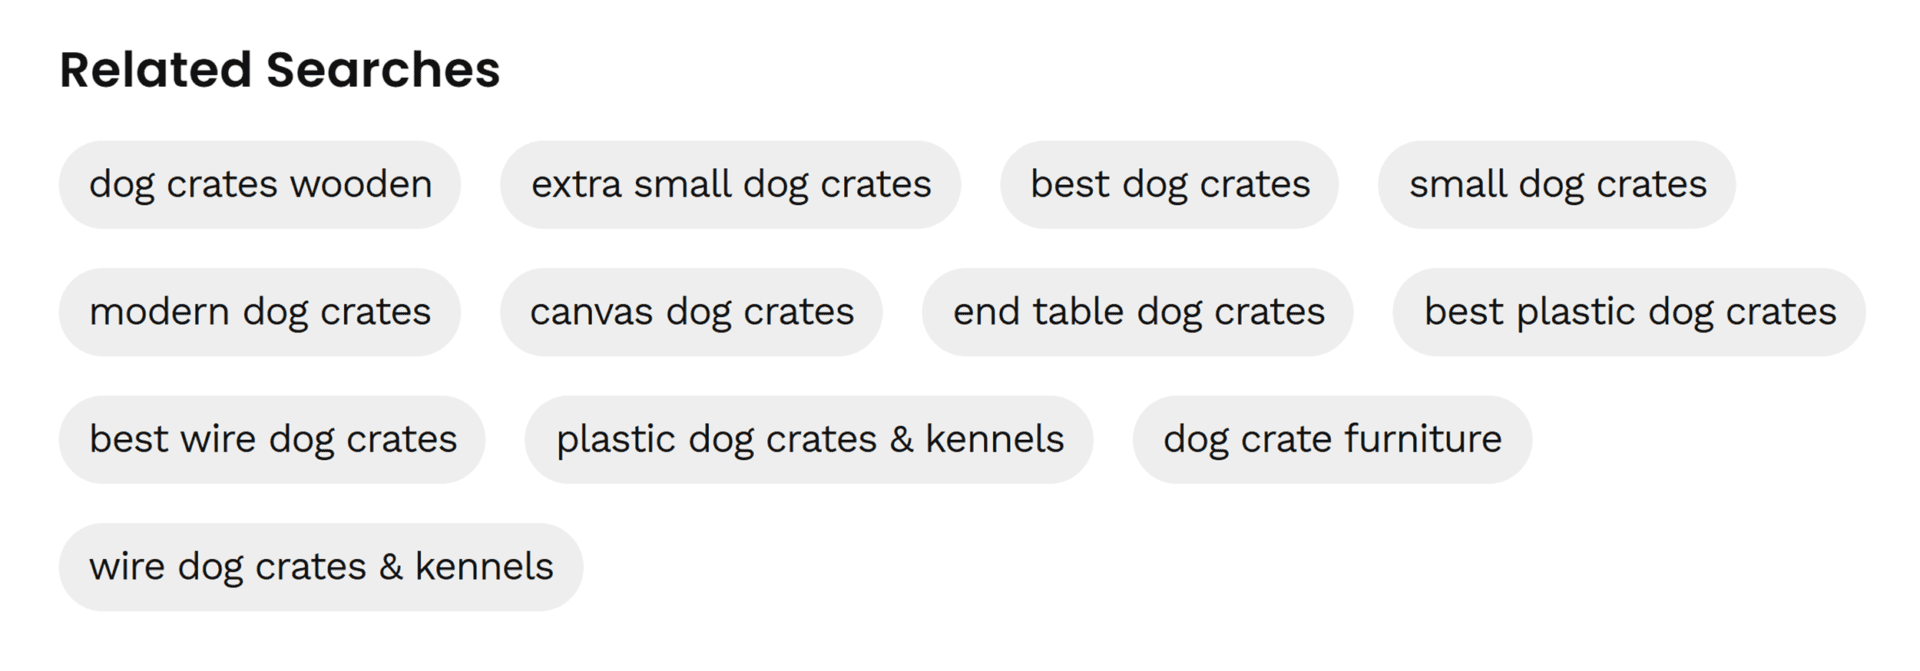
Task: Select the 'dog crate furniture' chip
Action: [1332, 440]
